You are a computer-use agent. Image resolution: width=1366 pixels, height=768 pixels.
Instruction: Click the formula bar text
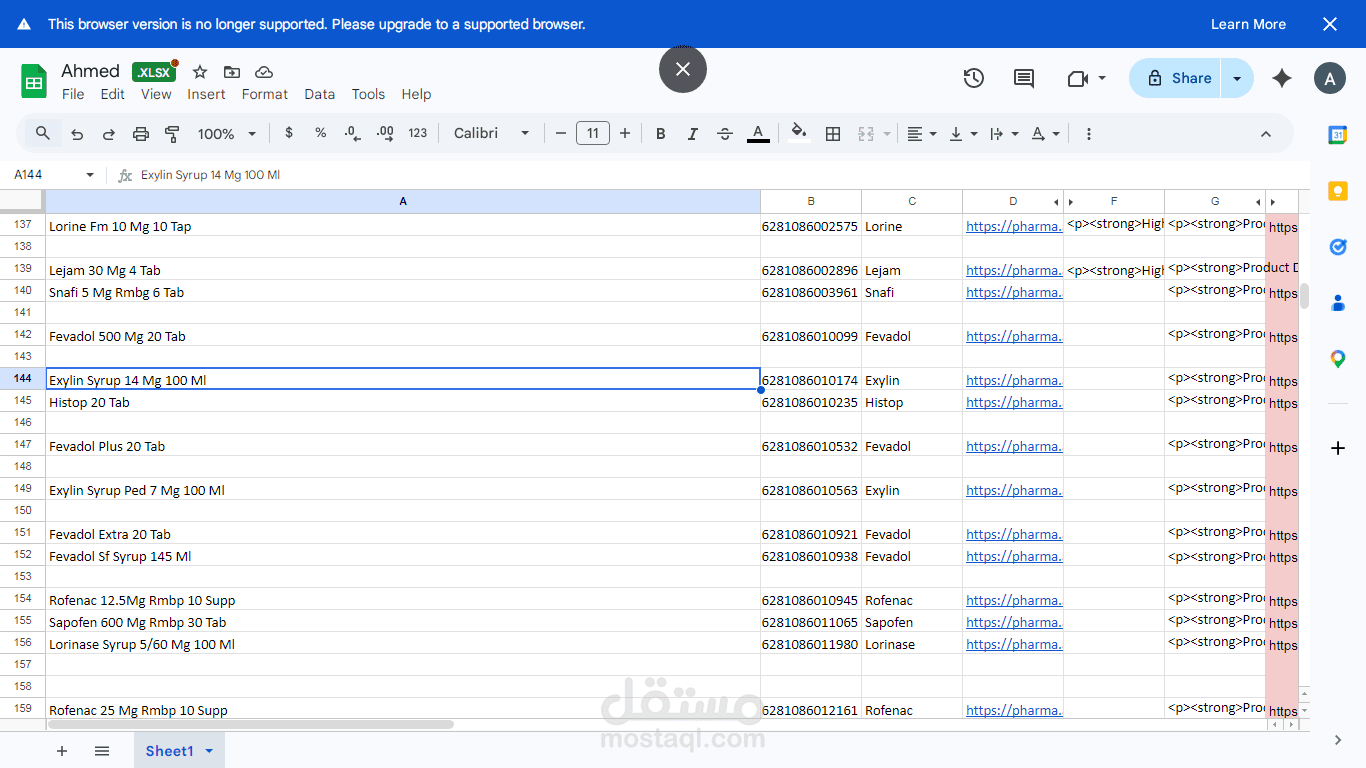(210, 175)
